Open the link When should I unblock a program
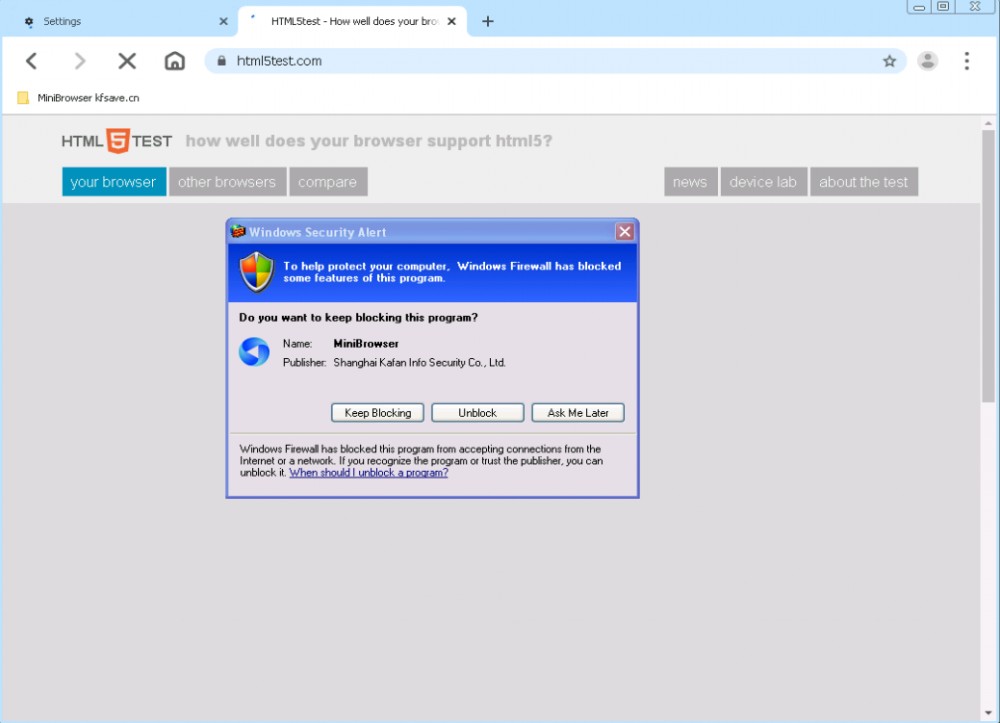The width and height of the screenshot is (1000, 723). pos(368,472)
